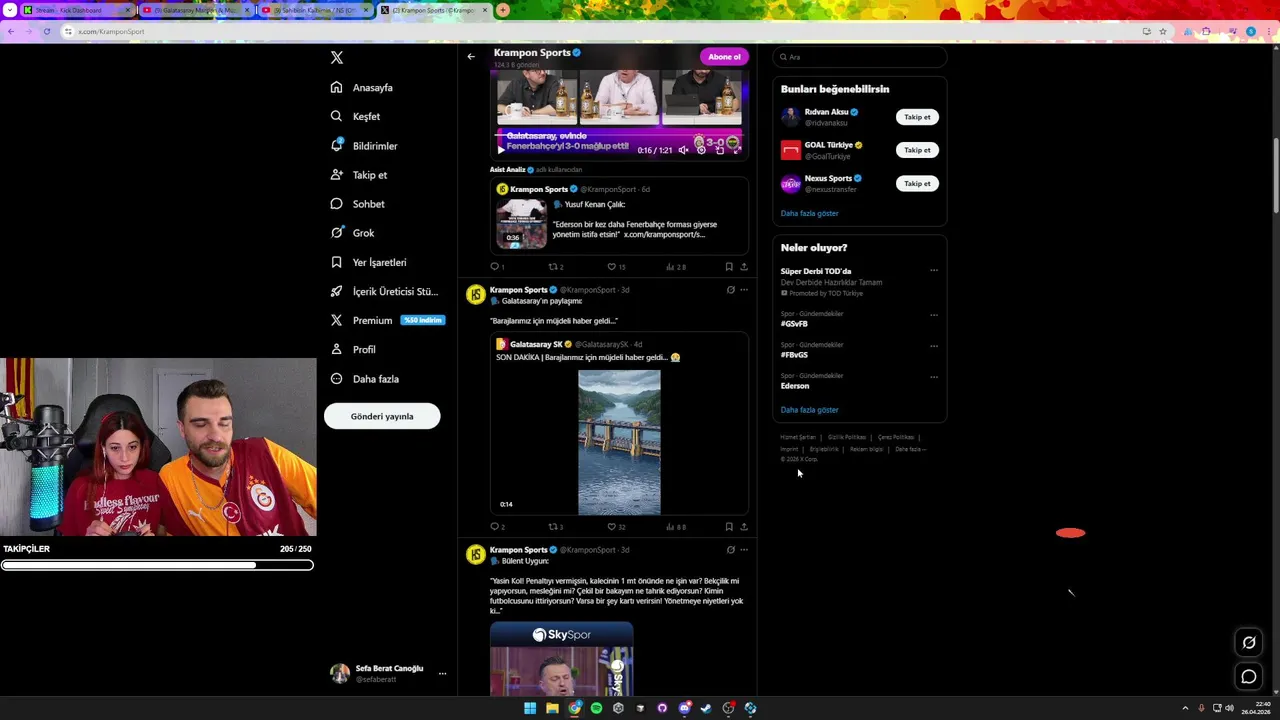Open video playback settings gear

[x=701, y=150]
